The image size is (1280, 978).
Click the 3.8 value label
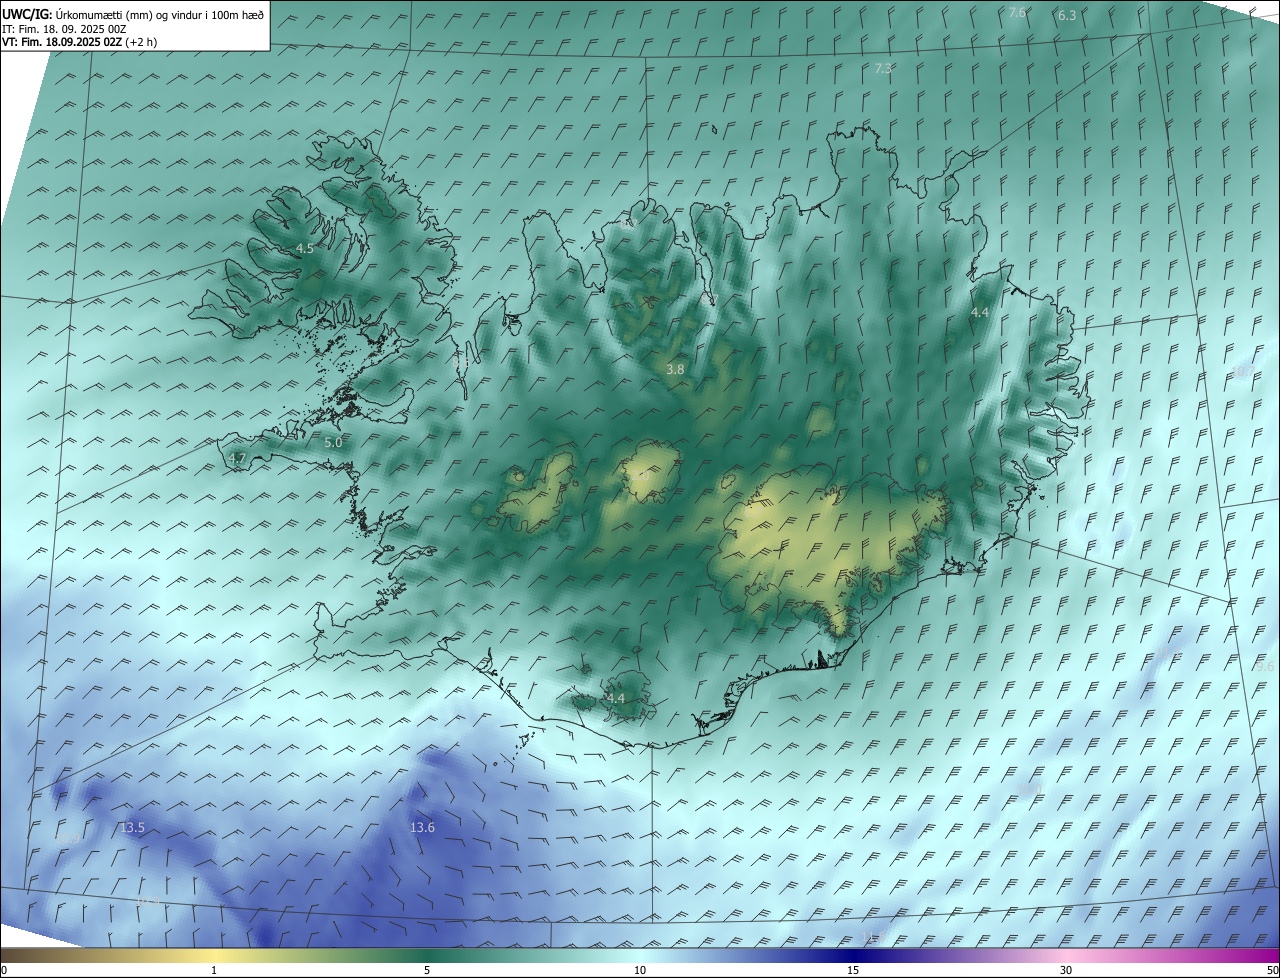coord(675,370)
